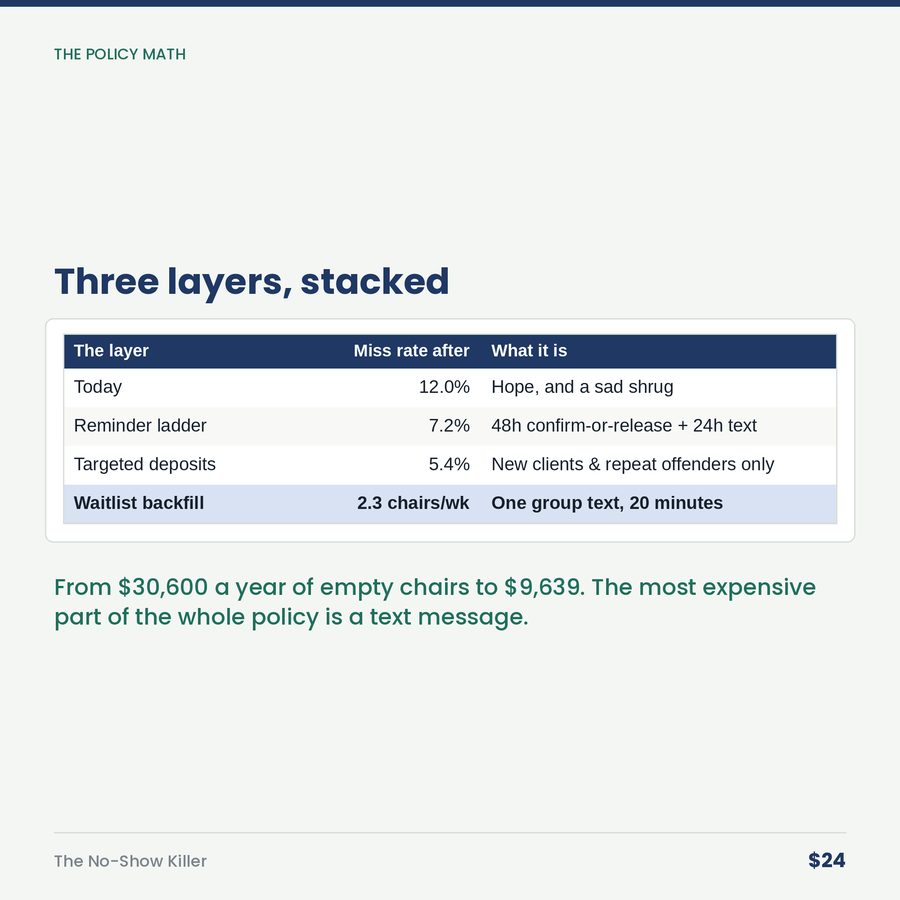Click 'New clients & repeat offenders only' cell
Screen dimensions: 900x900
click(633, 464)
